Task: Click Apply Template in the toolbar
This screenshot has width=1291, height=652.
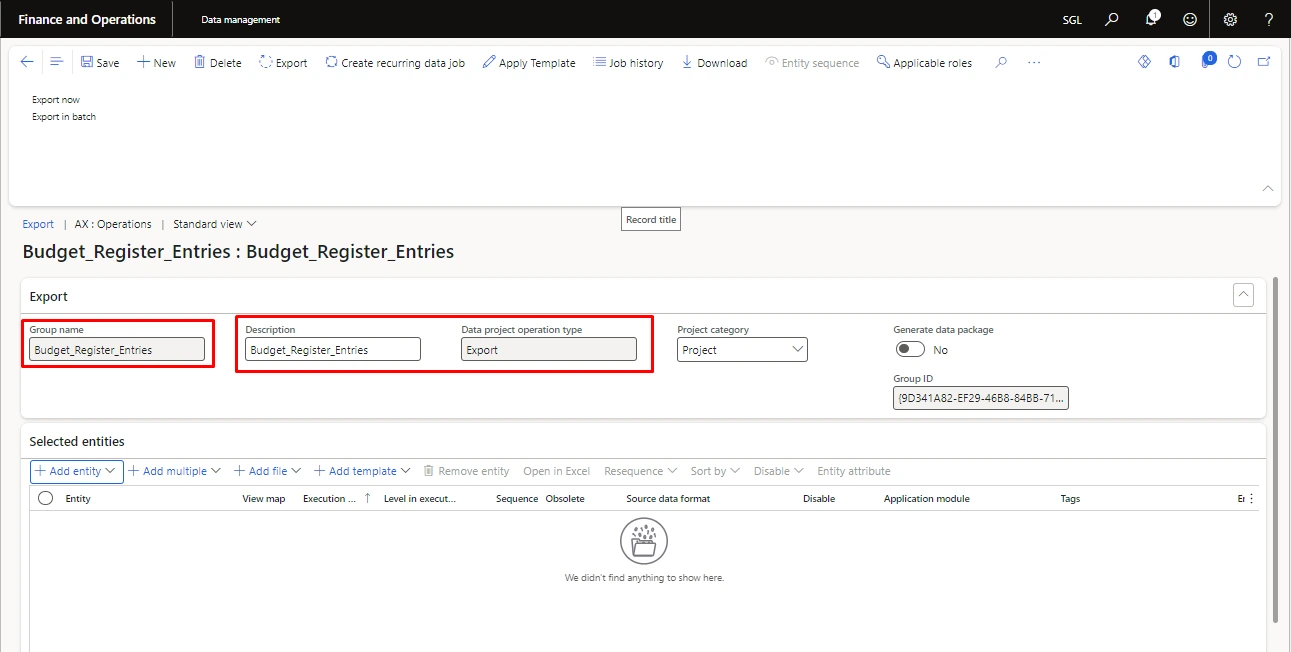Action: tap(529, 62)
